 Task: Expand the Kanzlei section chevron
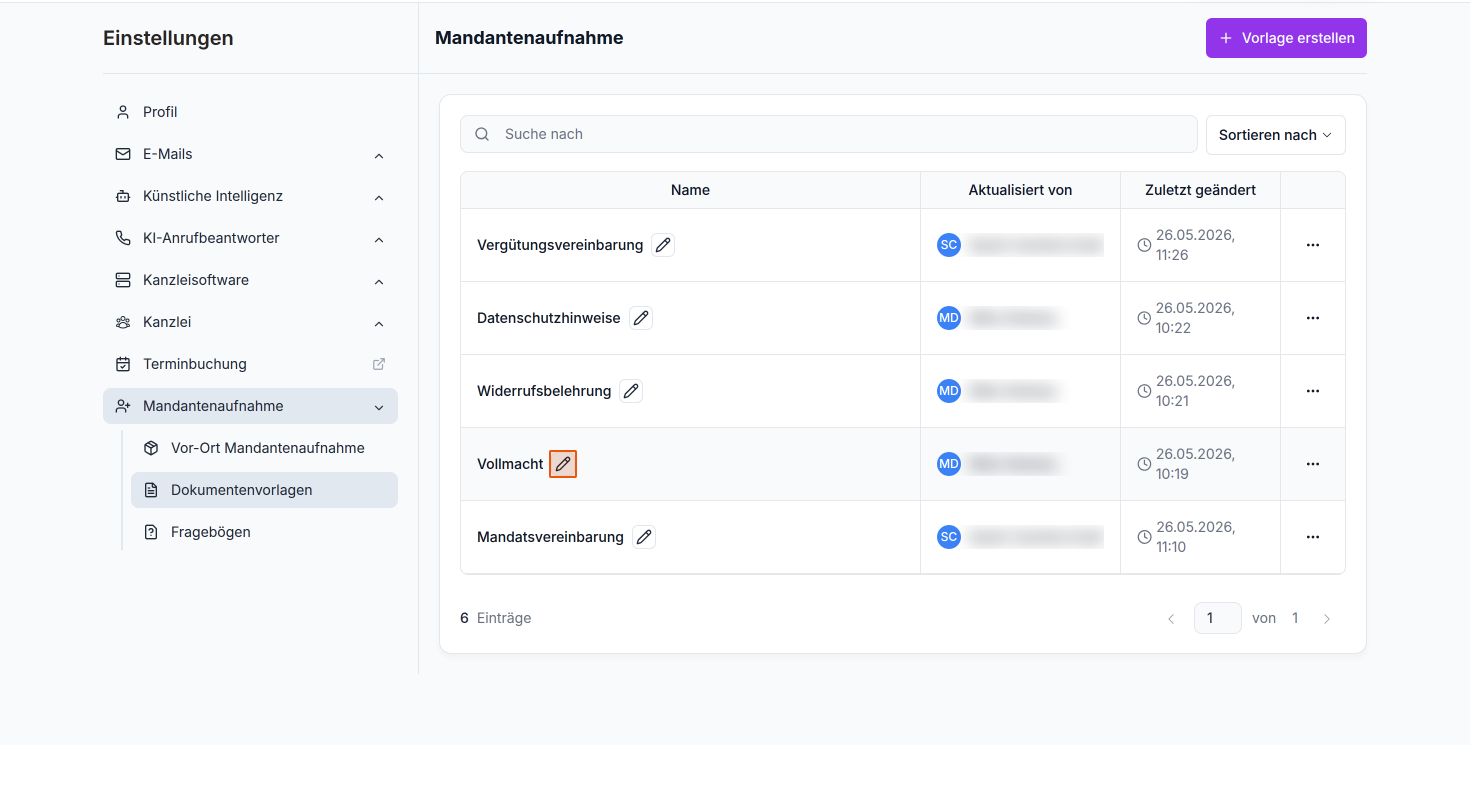tap(379, 324)
